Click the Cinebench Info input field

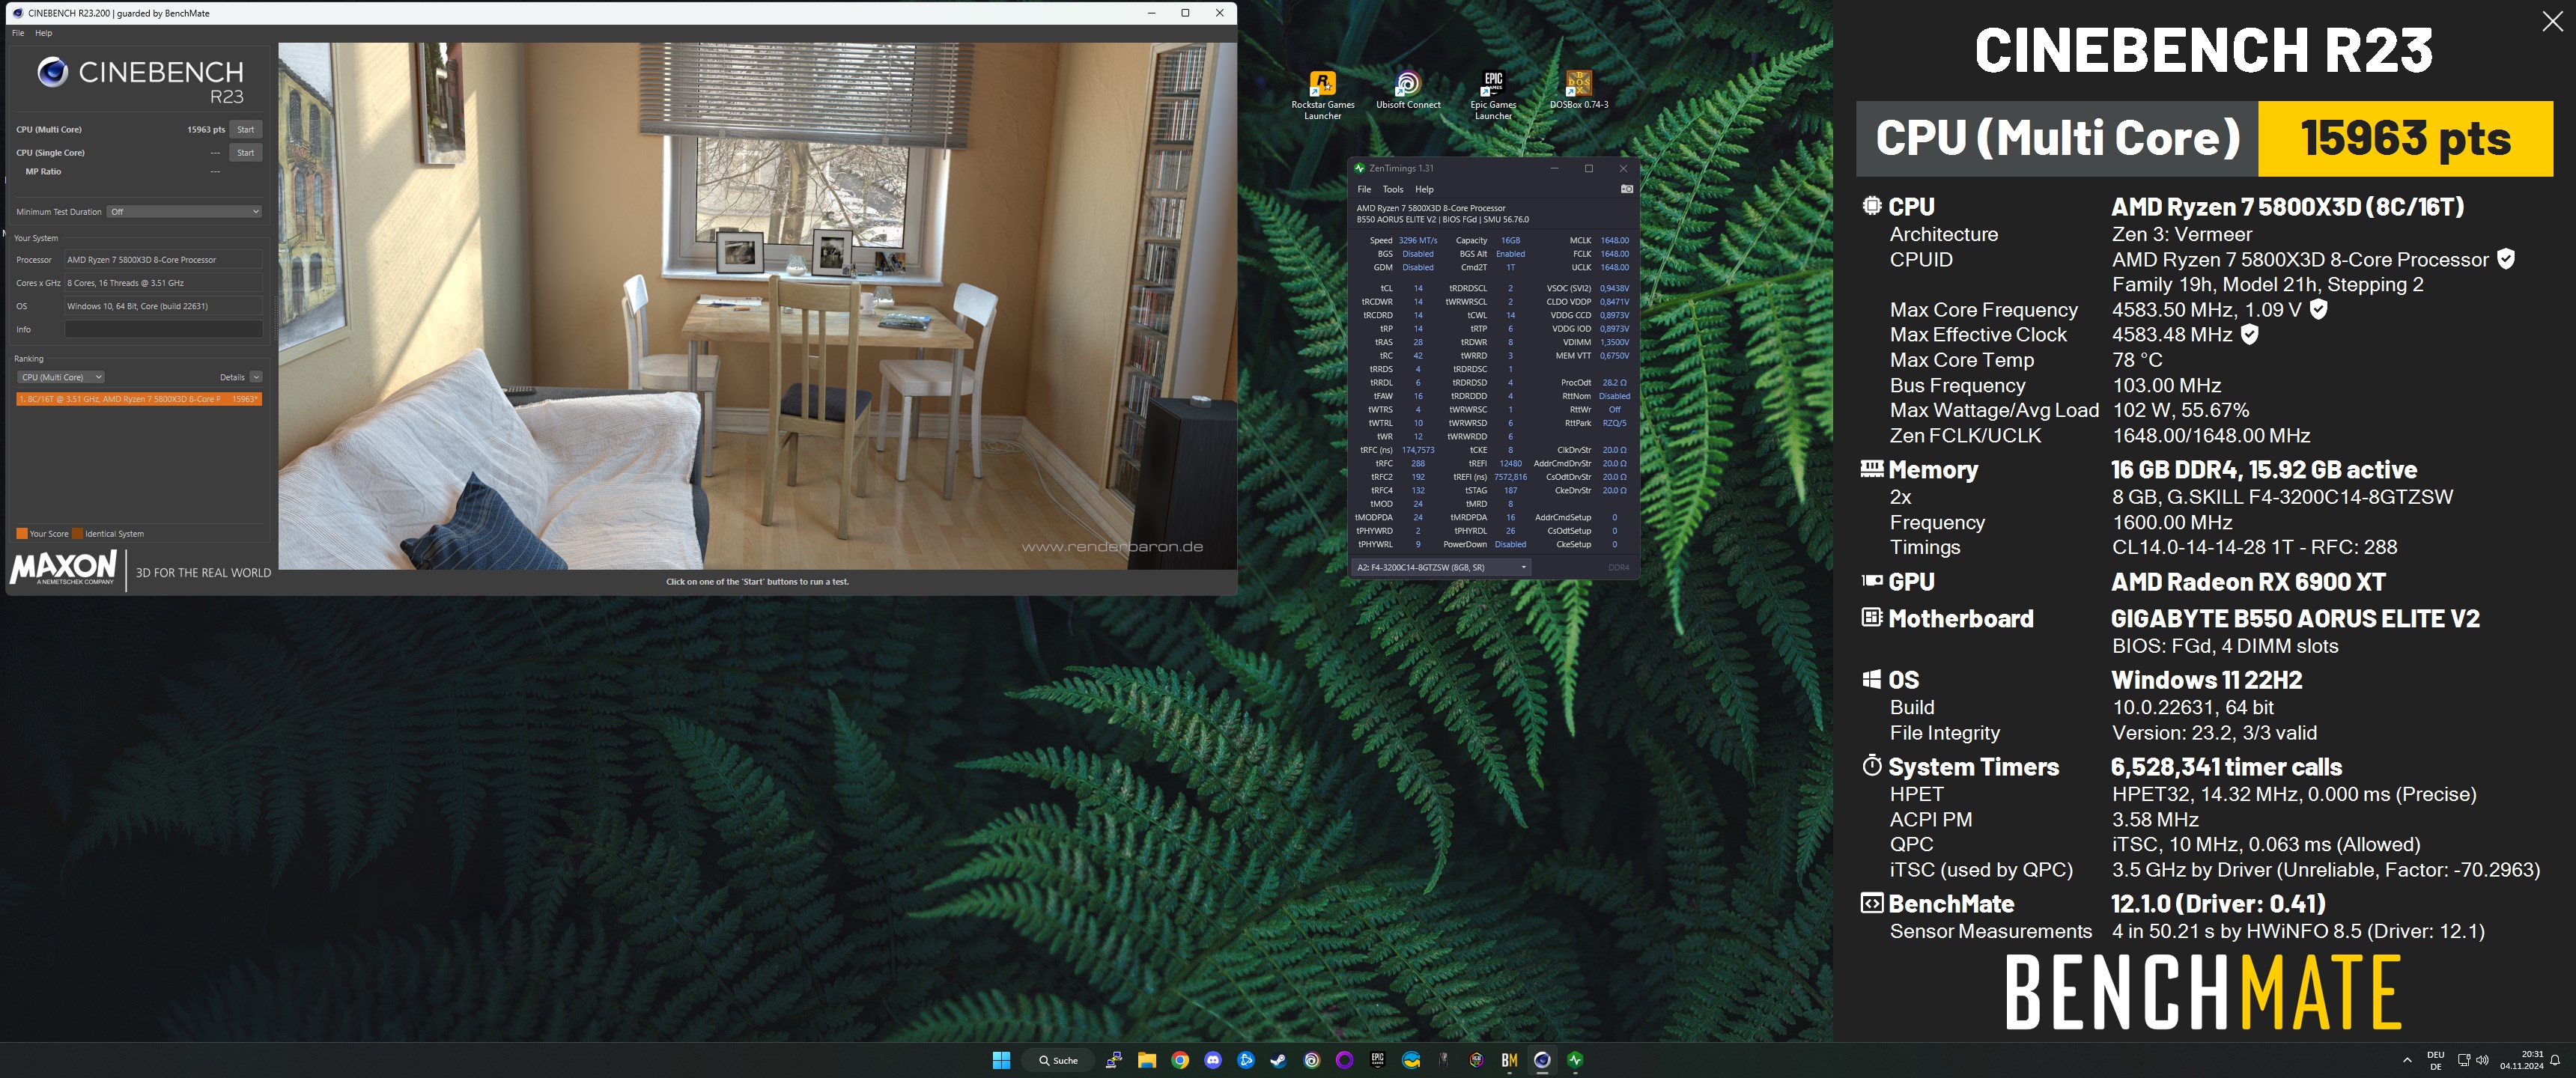[x=164, y=329]
